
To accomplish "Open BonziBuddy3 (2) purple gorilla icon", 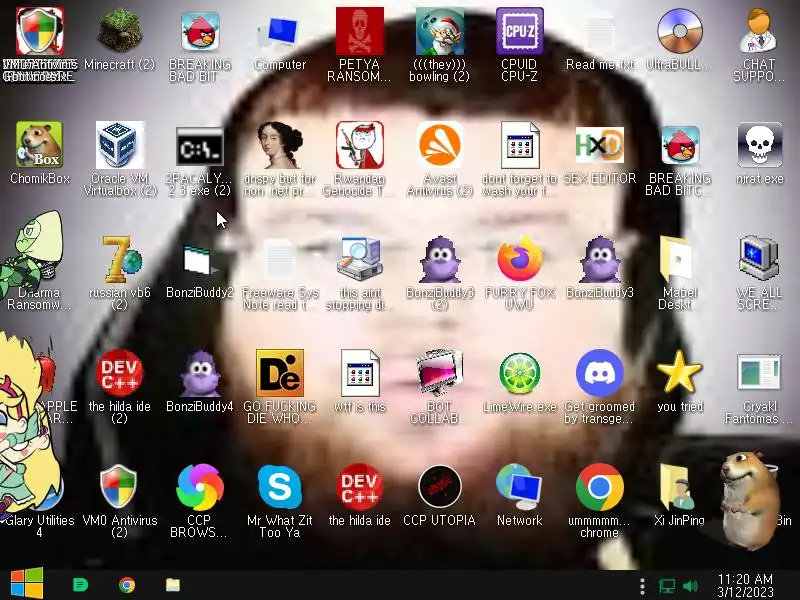I will click(440, 259).
